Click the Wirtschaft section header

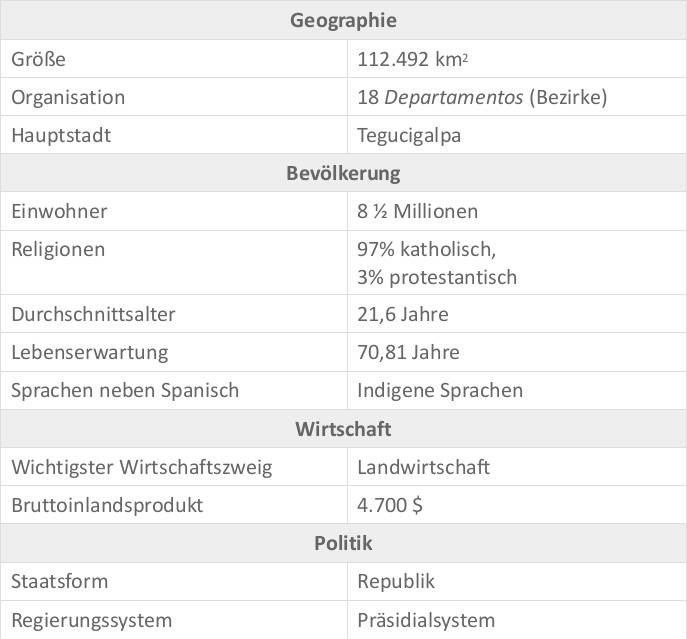click(x=343, y=429)
